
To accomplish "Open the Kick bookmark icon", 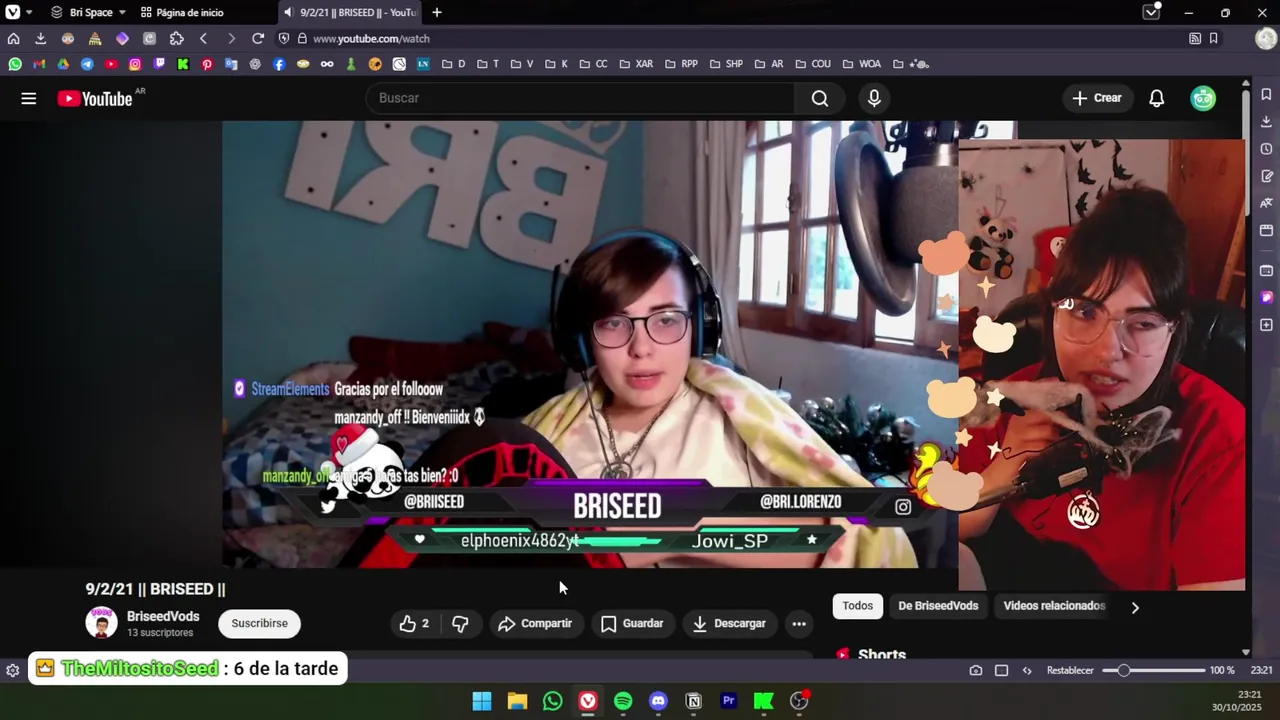I will (183, 64).
